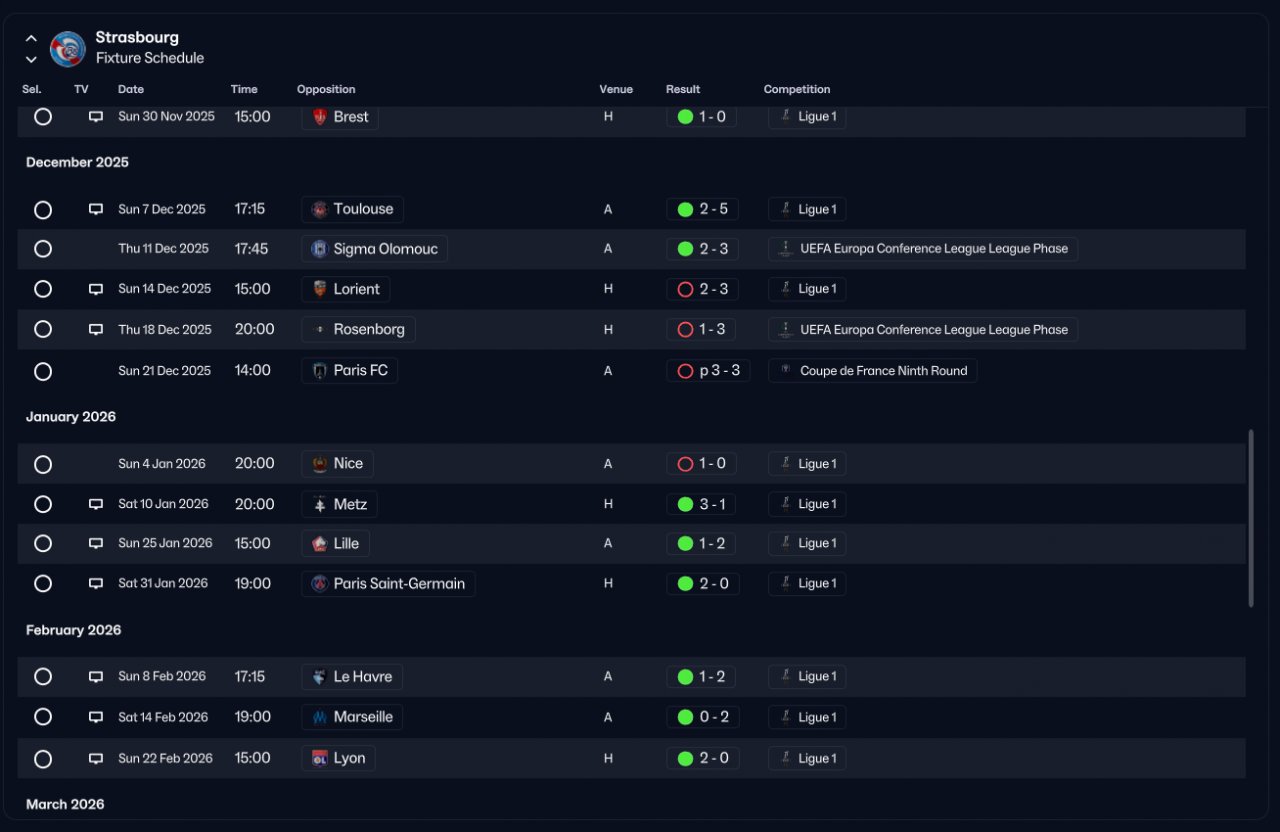Click the Sigma Olomouc club badge
Screen dimensions: 1280x832
(319, 249)
